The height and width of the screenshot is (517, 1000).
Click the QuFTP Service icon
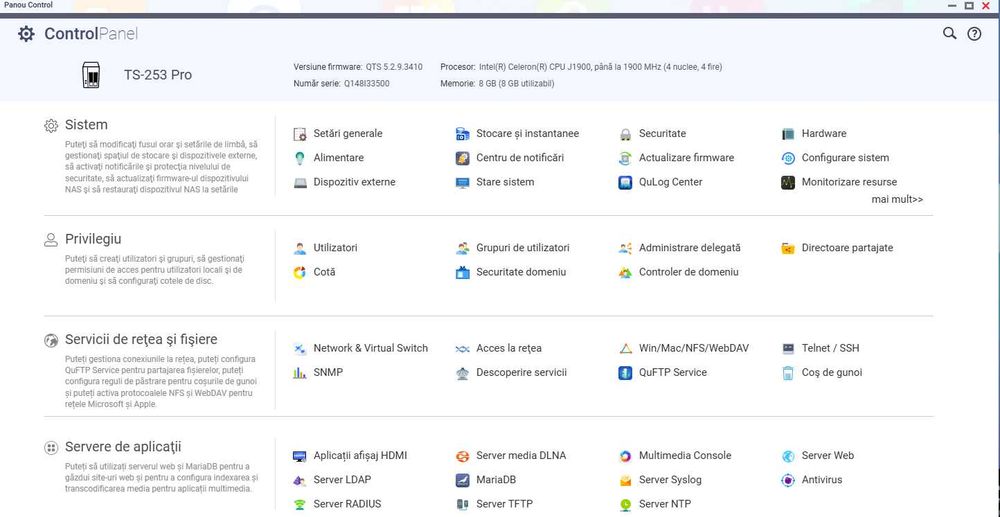click(625, 373)
